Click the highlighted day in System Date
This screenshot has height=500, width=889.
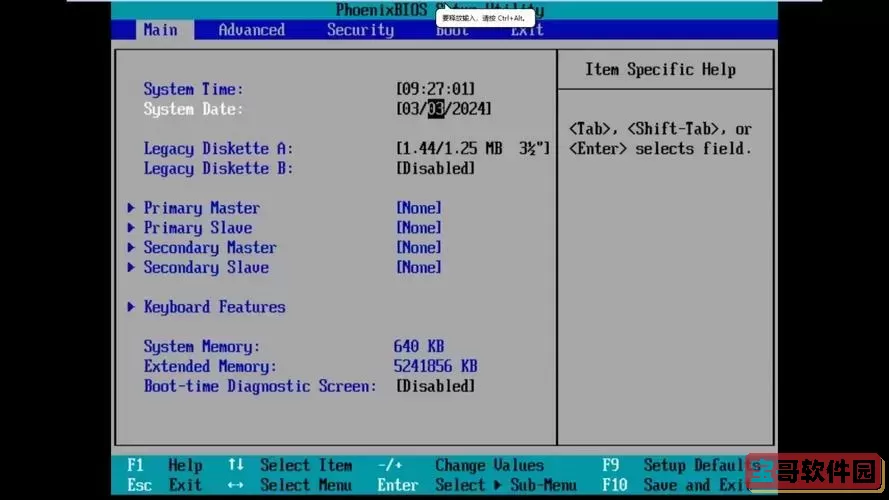coord(436,109)
